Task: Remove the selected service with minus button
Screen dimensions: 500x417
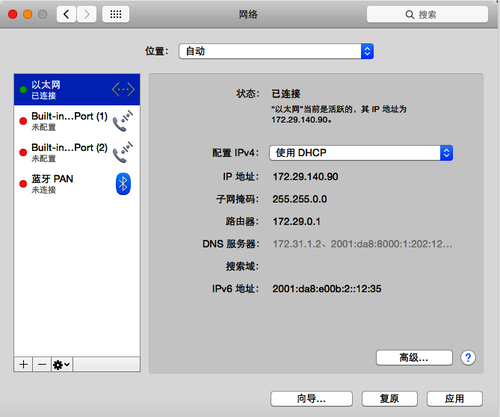Action: coord(42,364)
